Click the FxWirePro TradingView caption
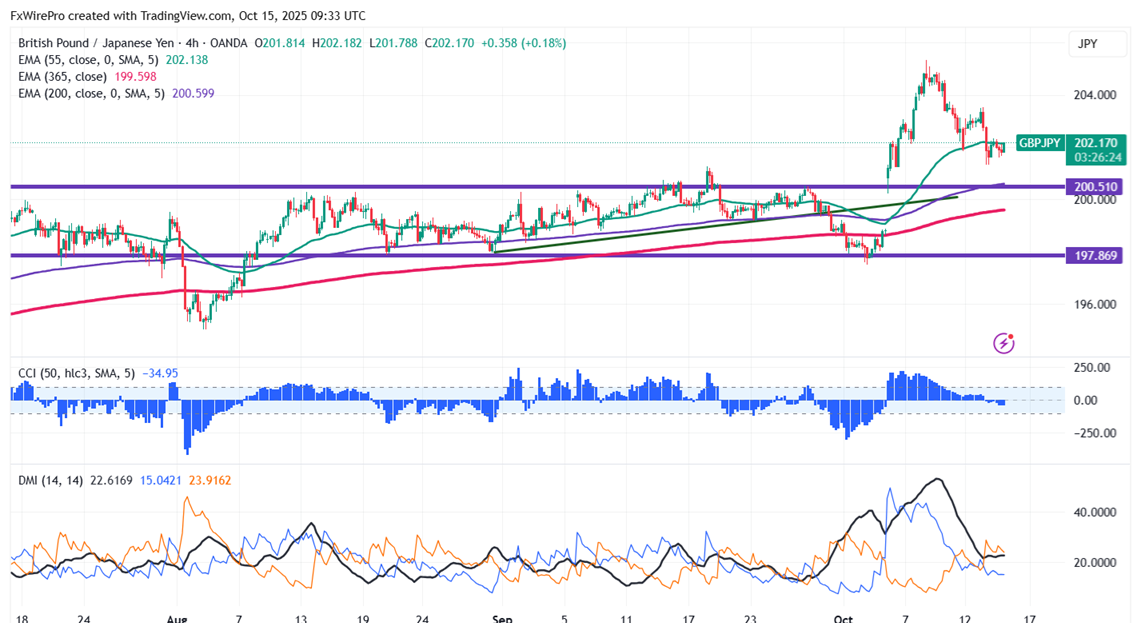The image size is (1143, 623). click(x=188, y=15)
